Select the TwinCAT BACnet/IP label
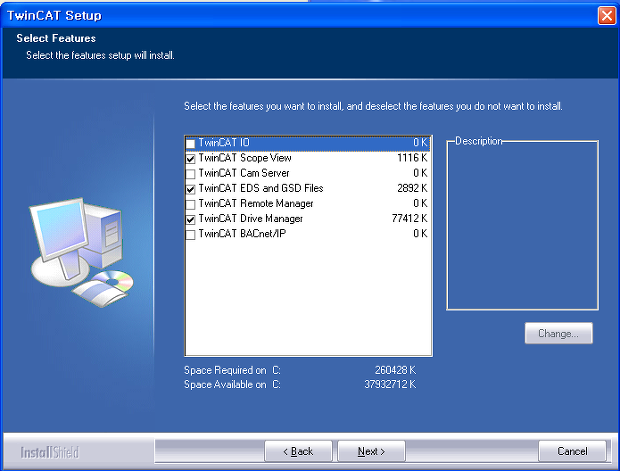Viewport: 620px width, 471px height. (242, 233)
